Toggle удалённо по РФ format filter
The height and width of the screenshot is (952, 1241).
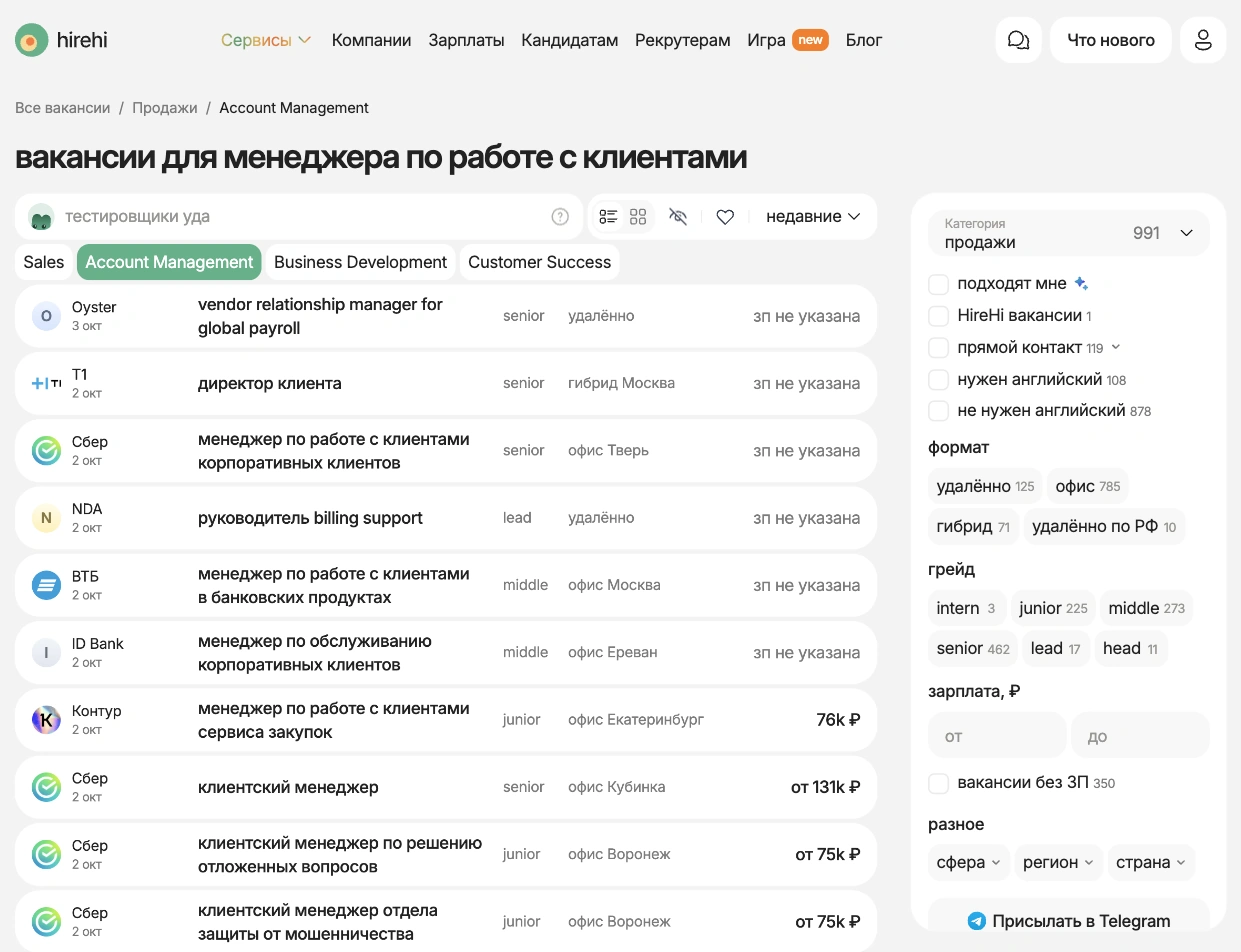coord(1104,526)
